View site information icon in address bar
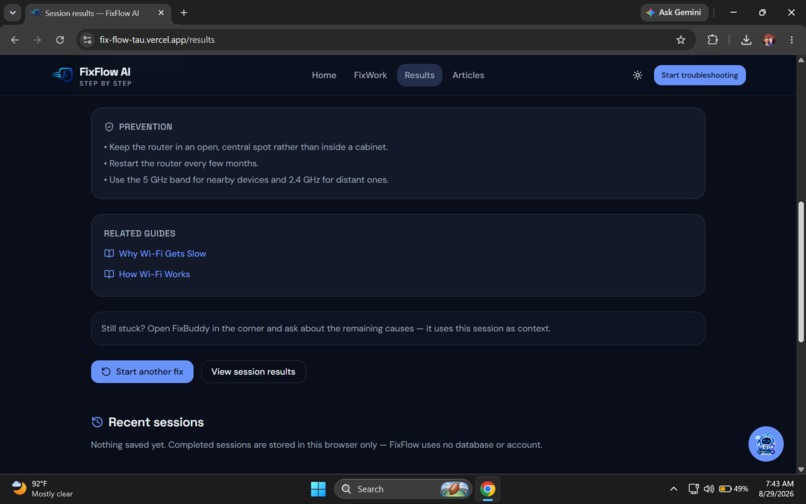This screenshot has width=806, height=504. tap(87, 40)
